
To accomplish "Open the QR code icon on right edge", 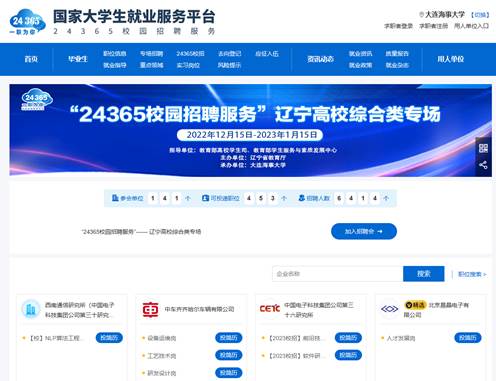I will (x=483, y=148).
